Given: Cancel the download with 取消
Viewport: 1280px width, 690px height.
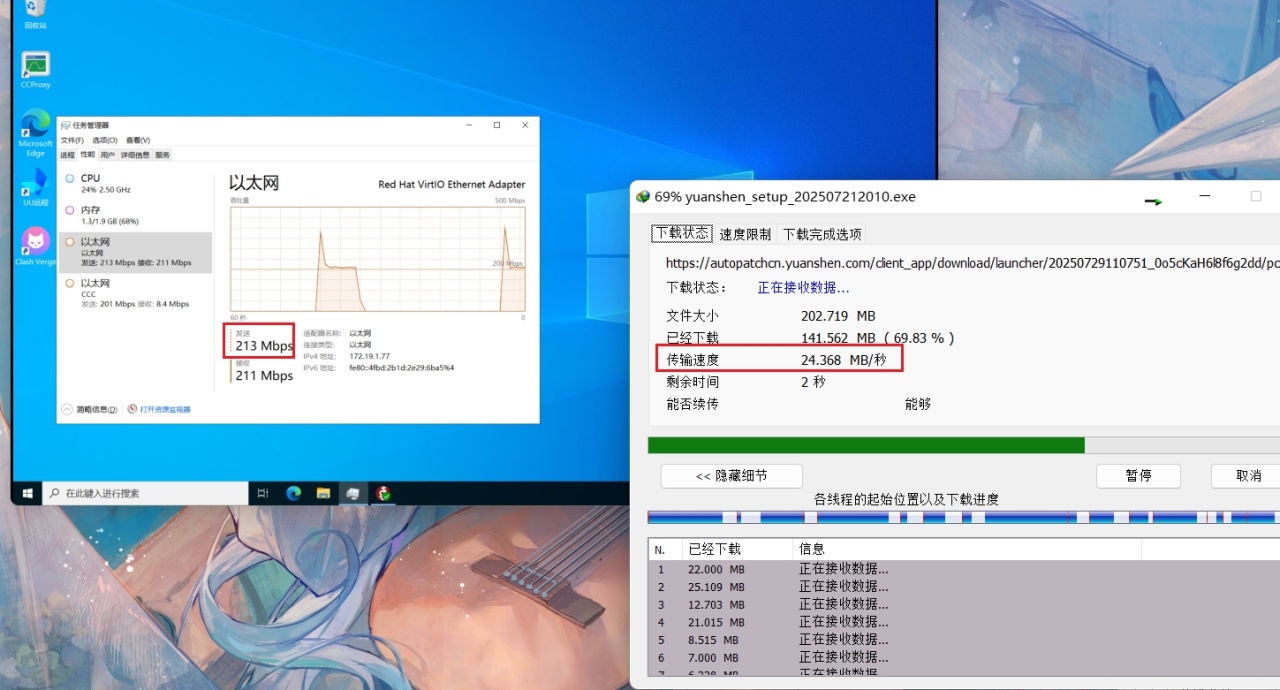Looking at the screenshot, I should pos(1247,476).
